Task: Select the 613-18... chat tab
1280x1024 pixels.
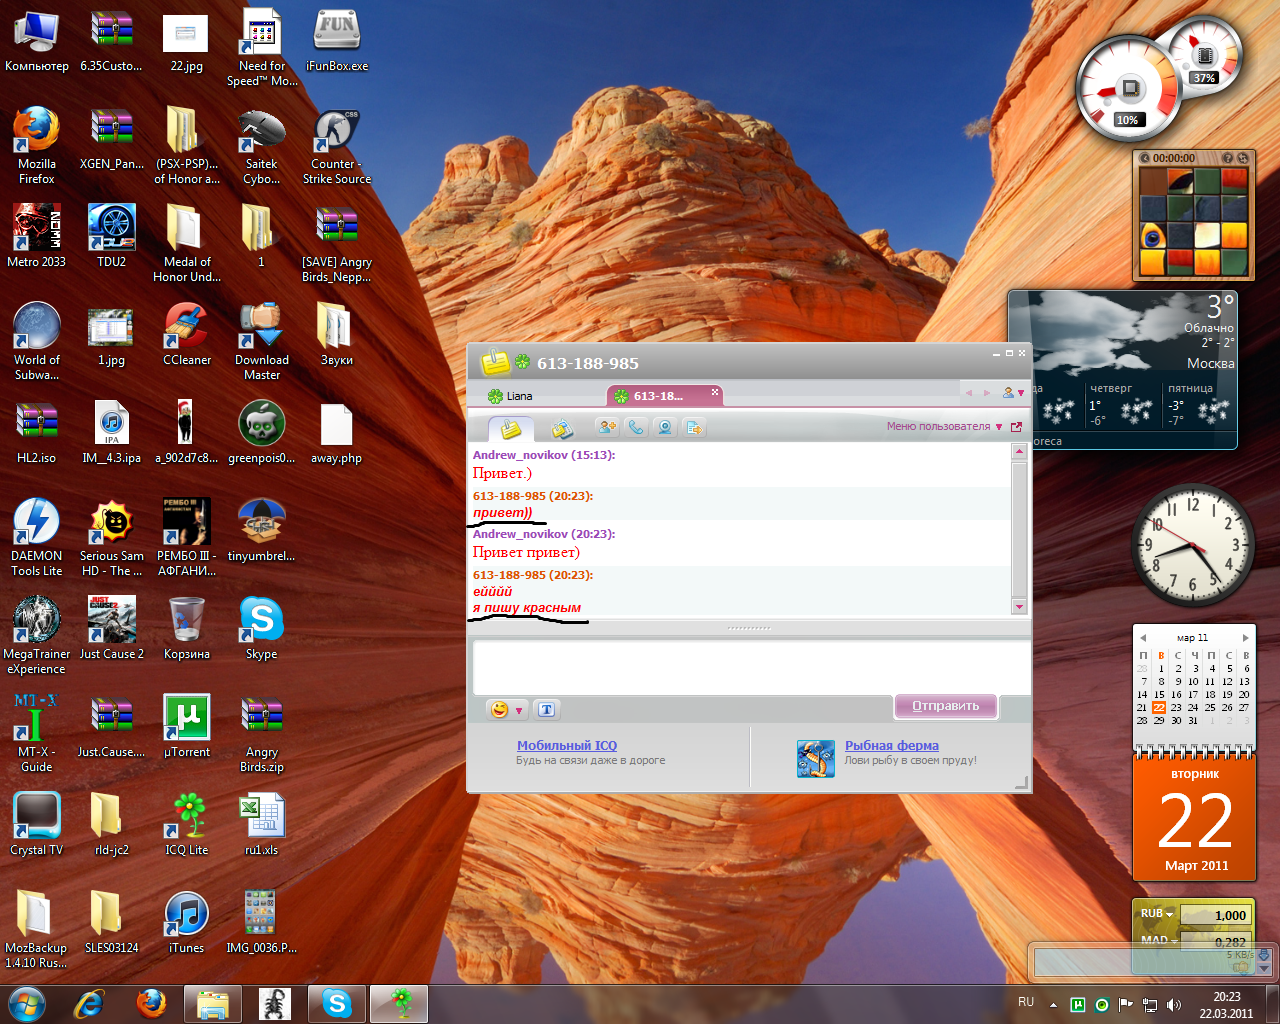Action: 658,396
